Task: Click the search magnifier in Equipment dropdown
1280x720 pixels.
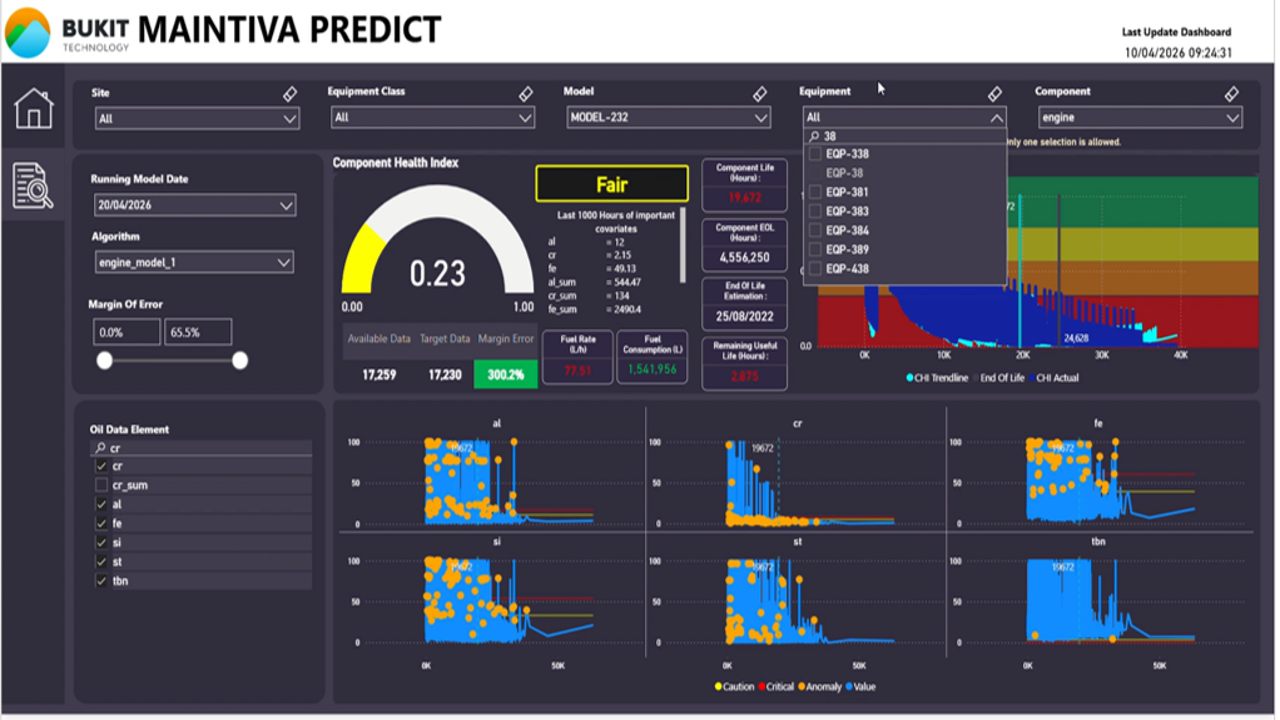Action: [x=814, y=137]
